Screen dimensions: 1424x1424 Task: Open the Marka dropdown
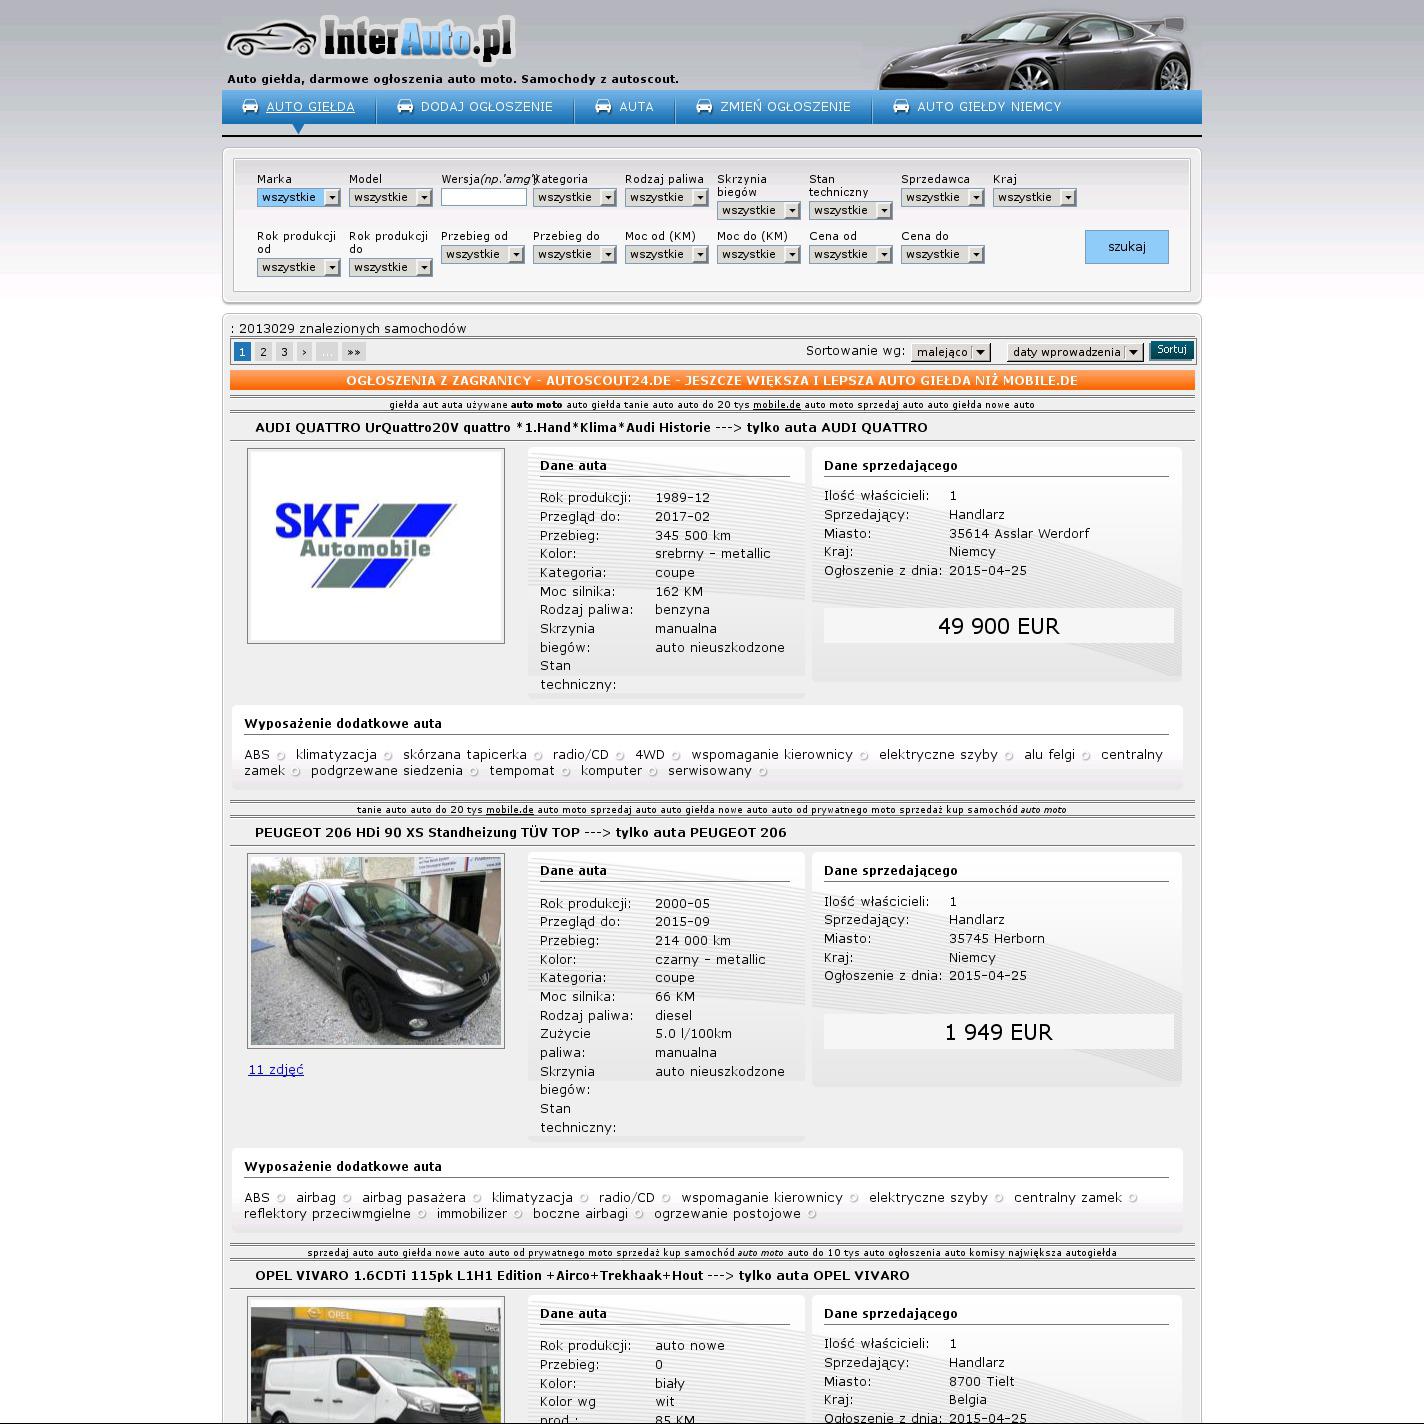[298, 198]
